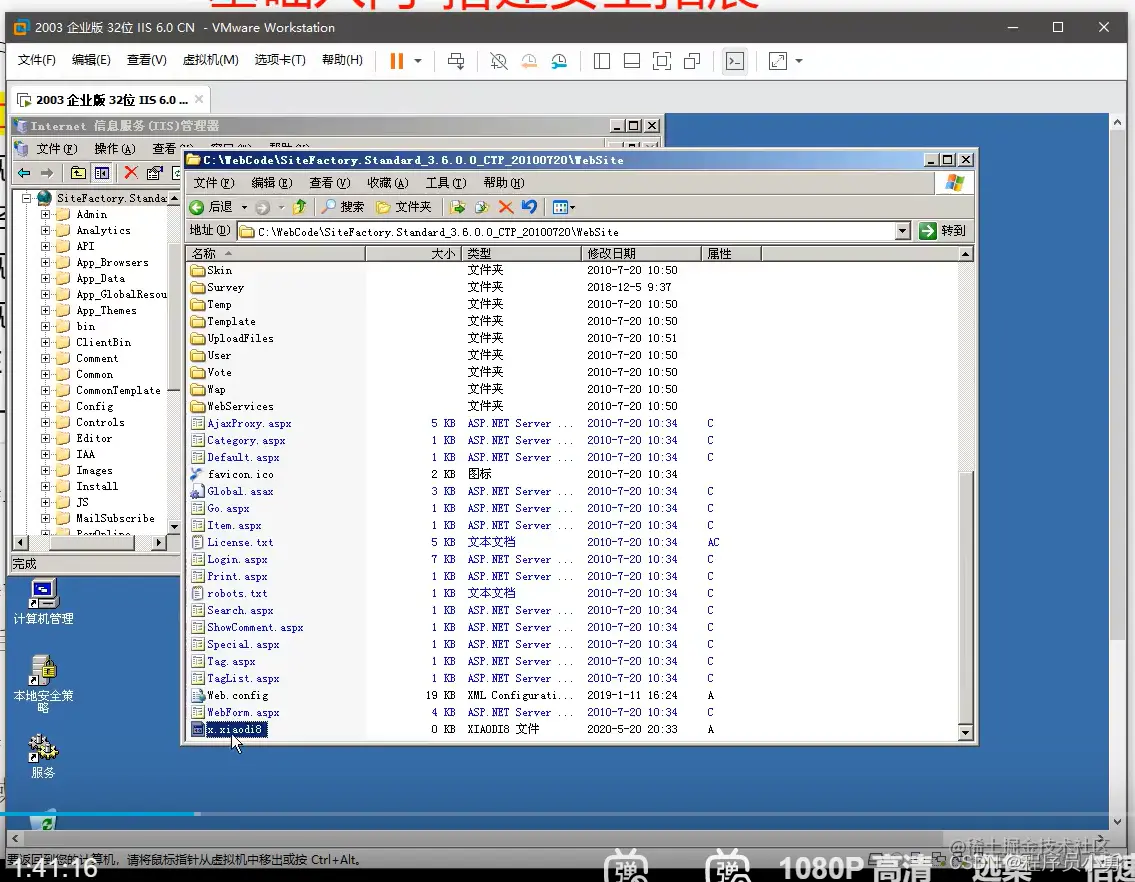Open snapshot manager icon in VMware toolbar
Viewport: 1135px width, 882px height.
559,61
